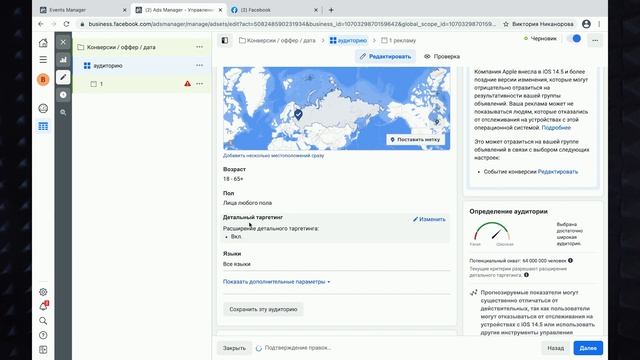The image size is (640, 360).
Task: Click the browser profile avatar icon
Action: (x=586, y=24)
